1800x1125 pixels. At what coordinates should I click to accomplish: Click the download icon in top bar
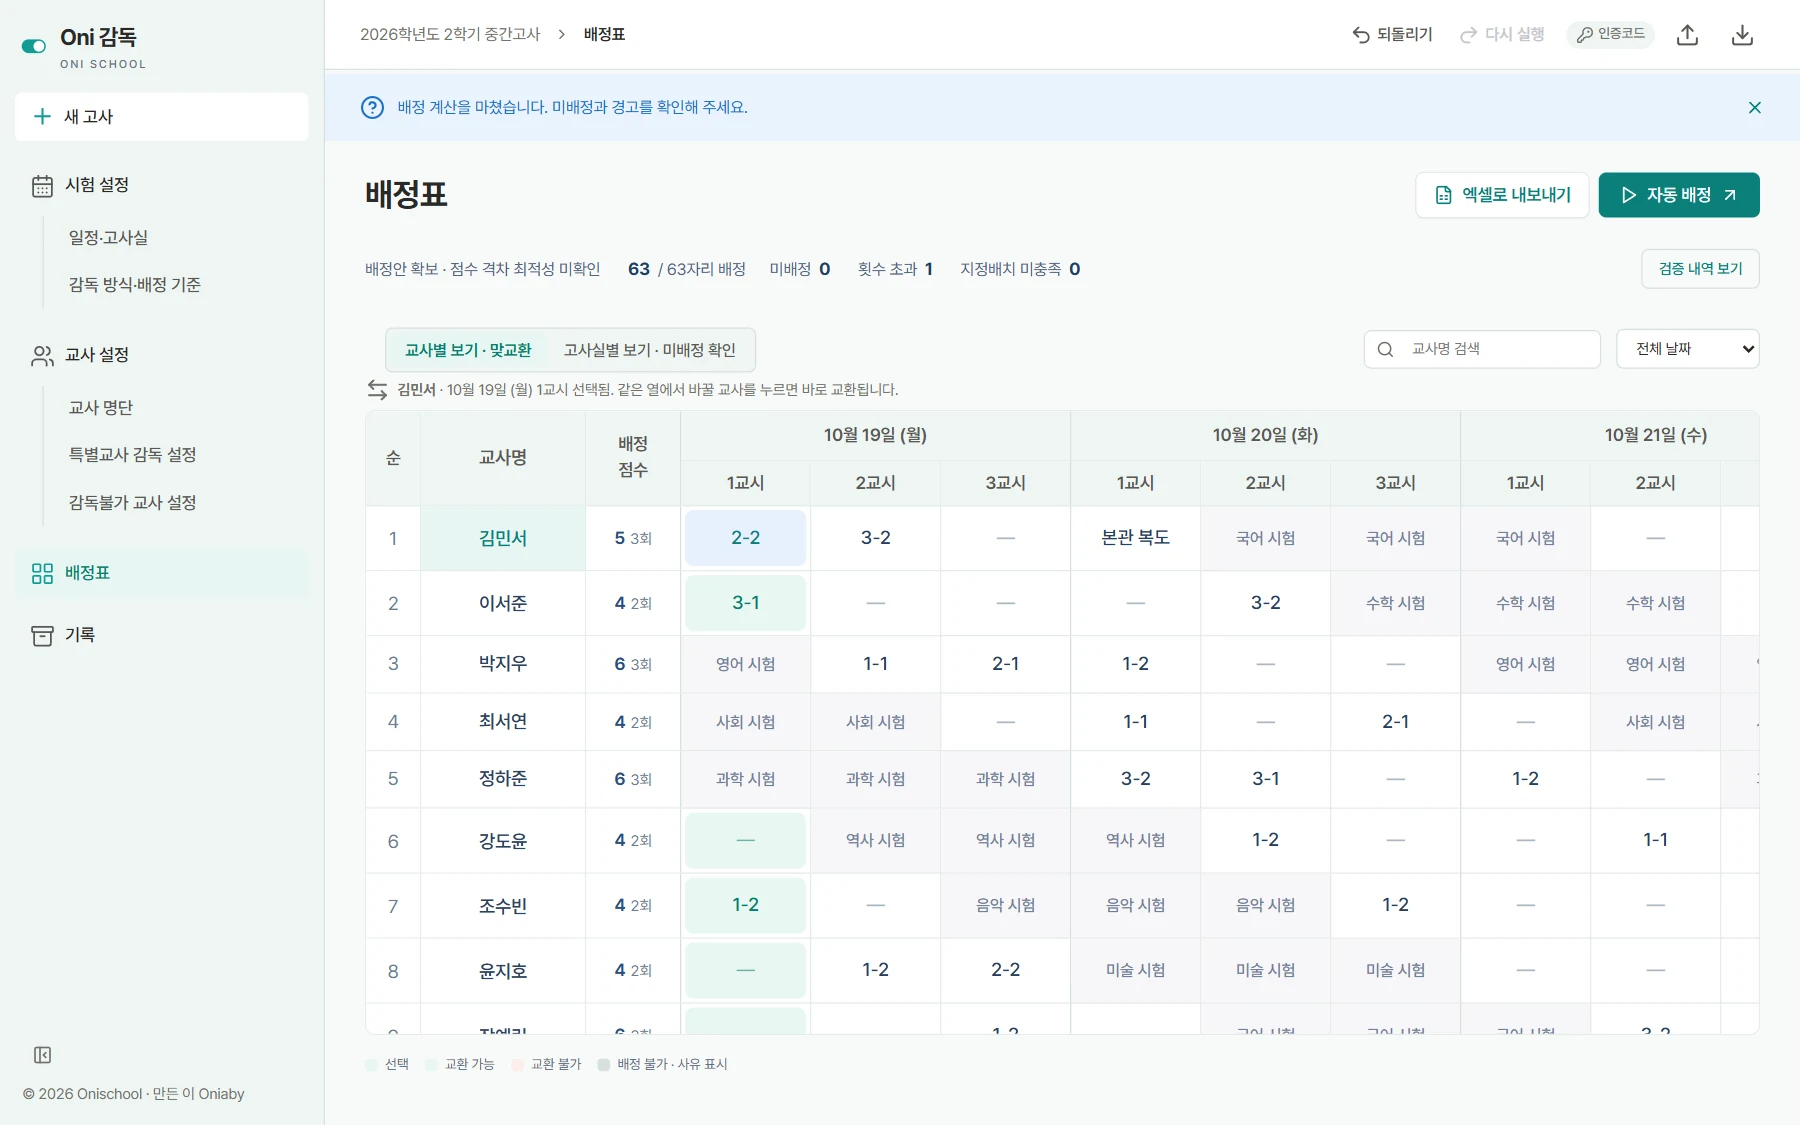1742,35
